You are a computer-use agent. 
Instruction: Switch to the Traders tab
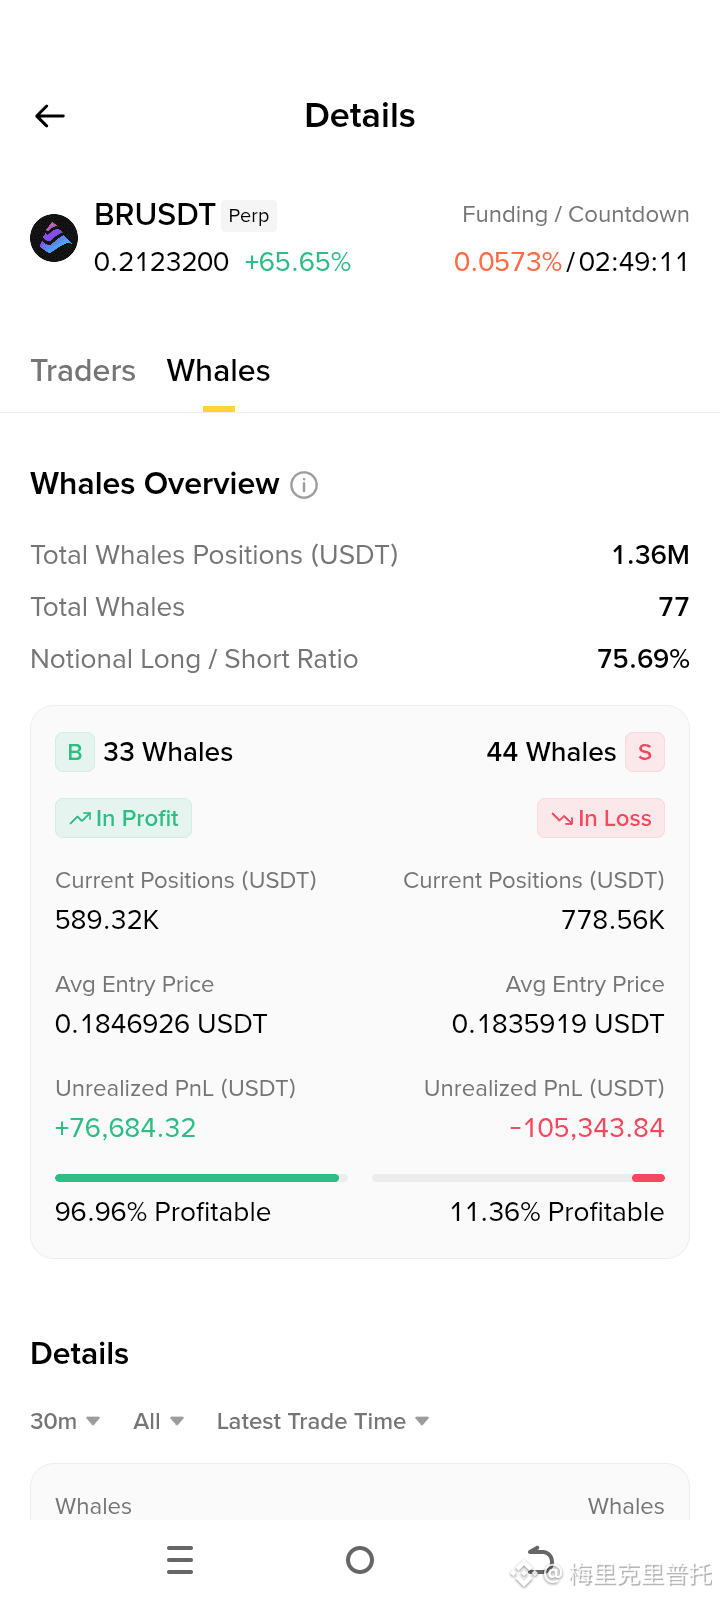tap(83, 371)
